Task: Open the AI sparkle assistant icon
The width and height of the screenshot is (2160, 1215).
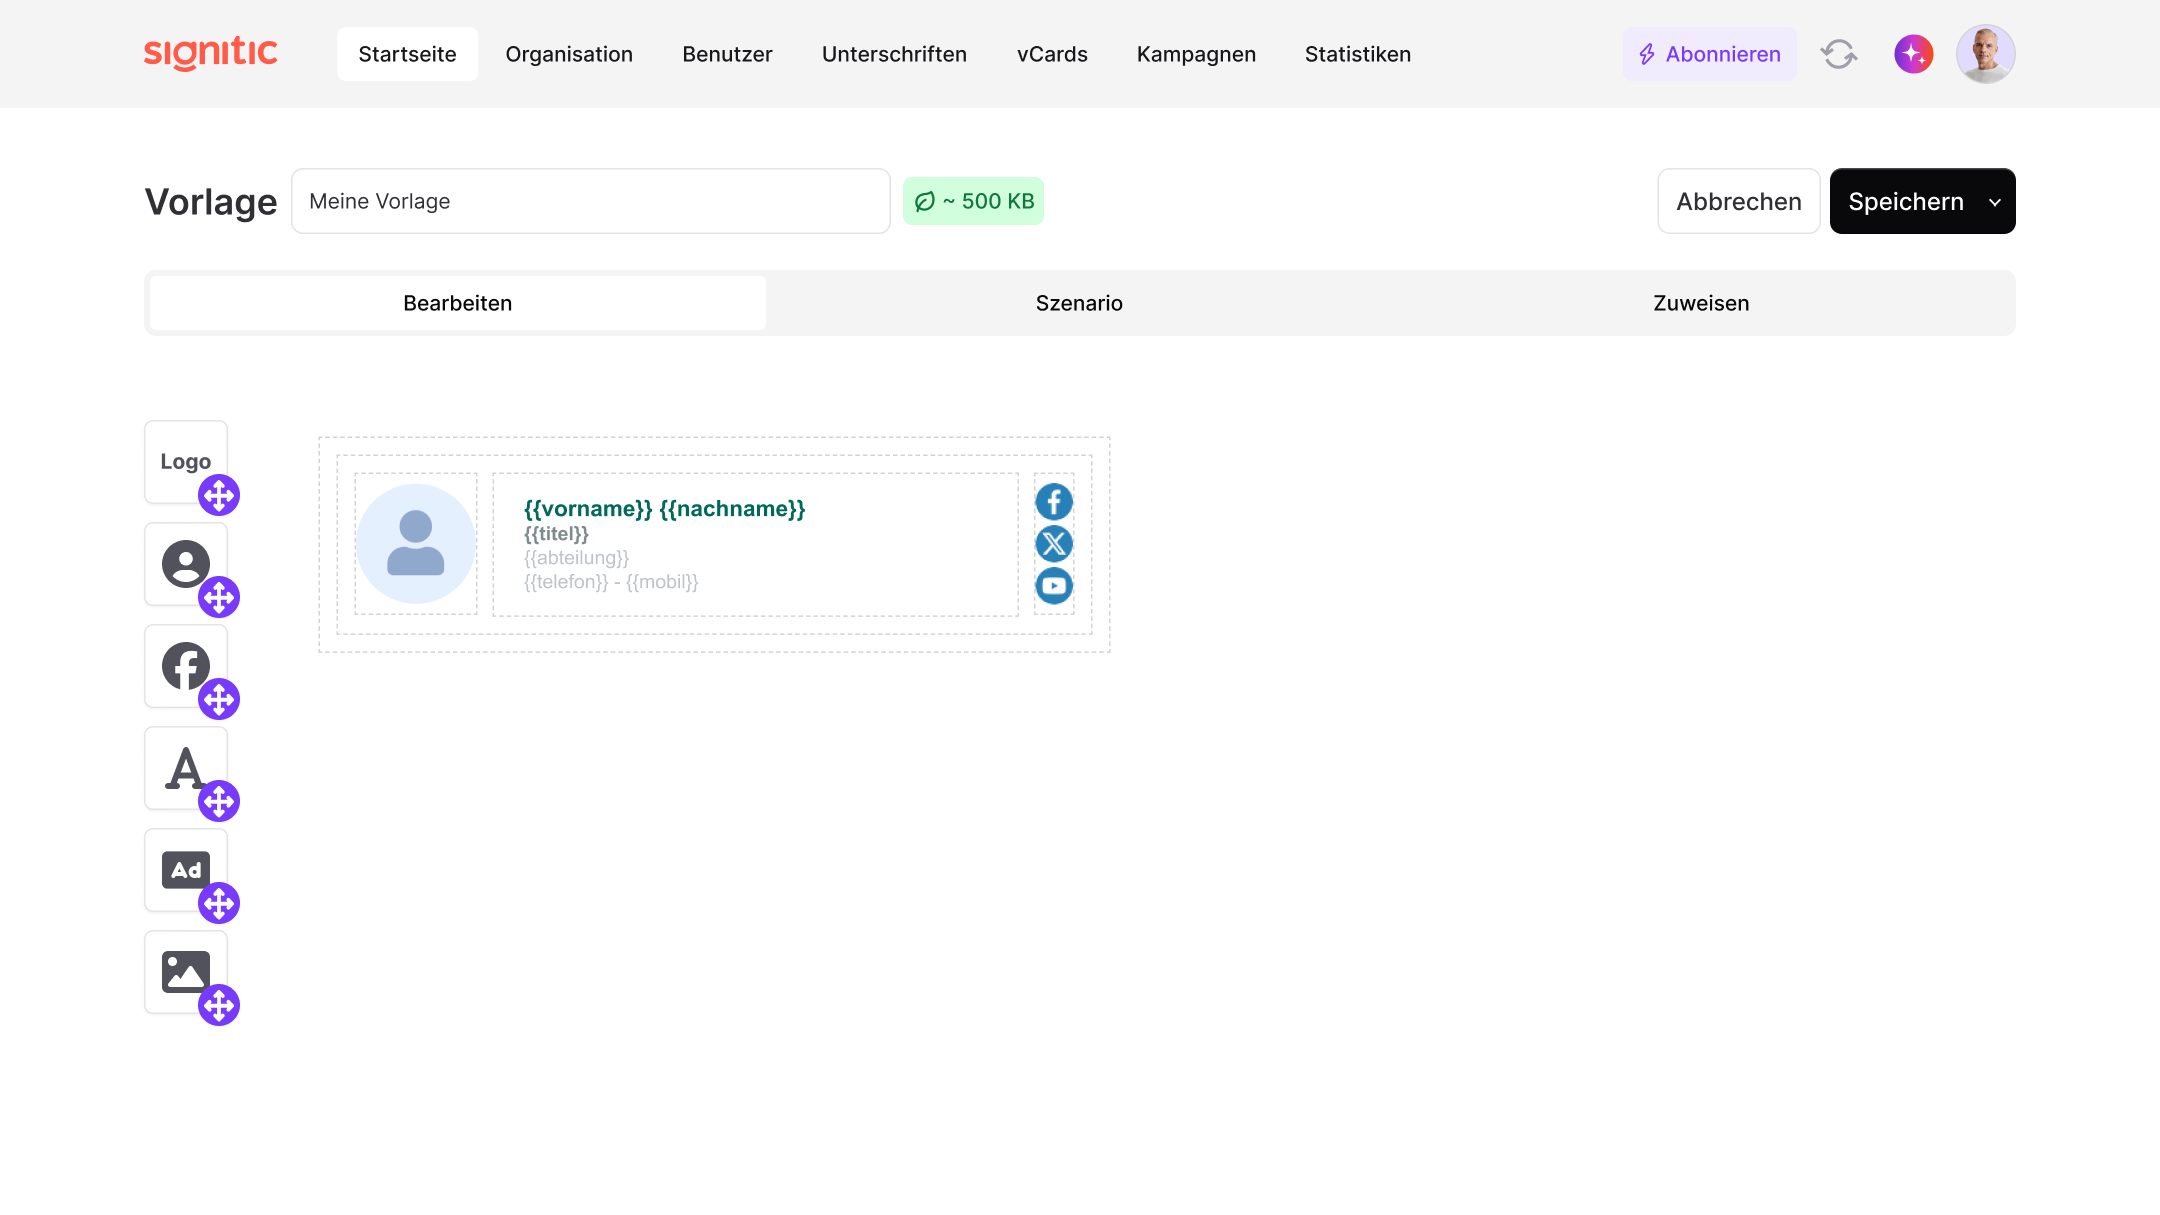Action: [x=1913, y=54]
